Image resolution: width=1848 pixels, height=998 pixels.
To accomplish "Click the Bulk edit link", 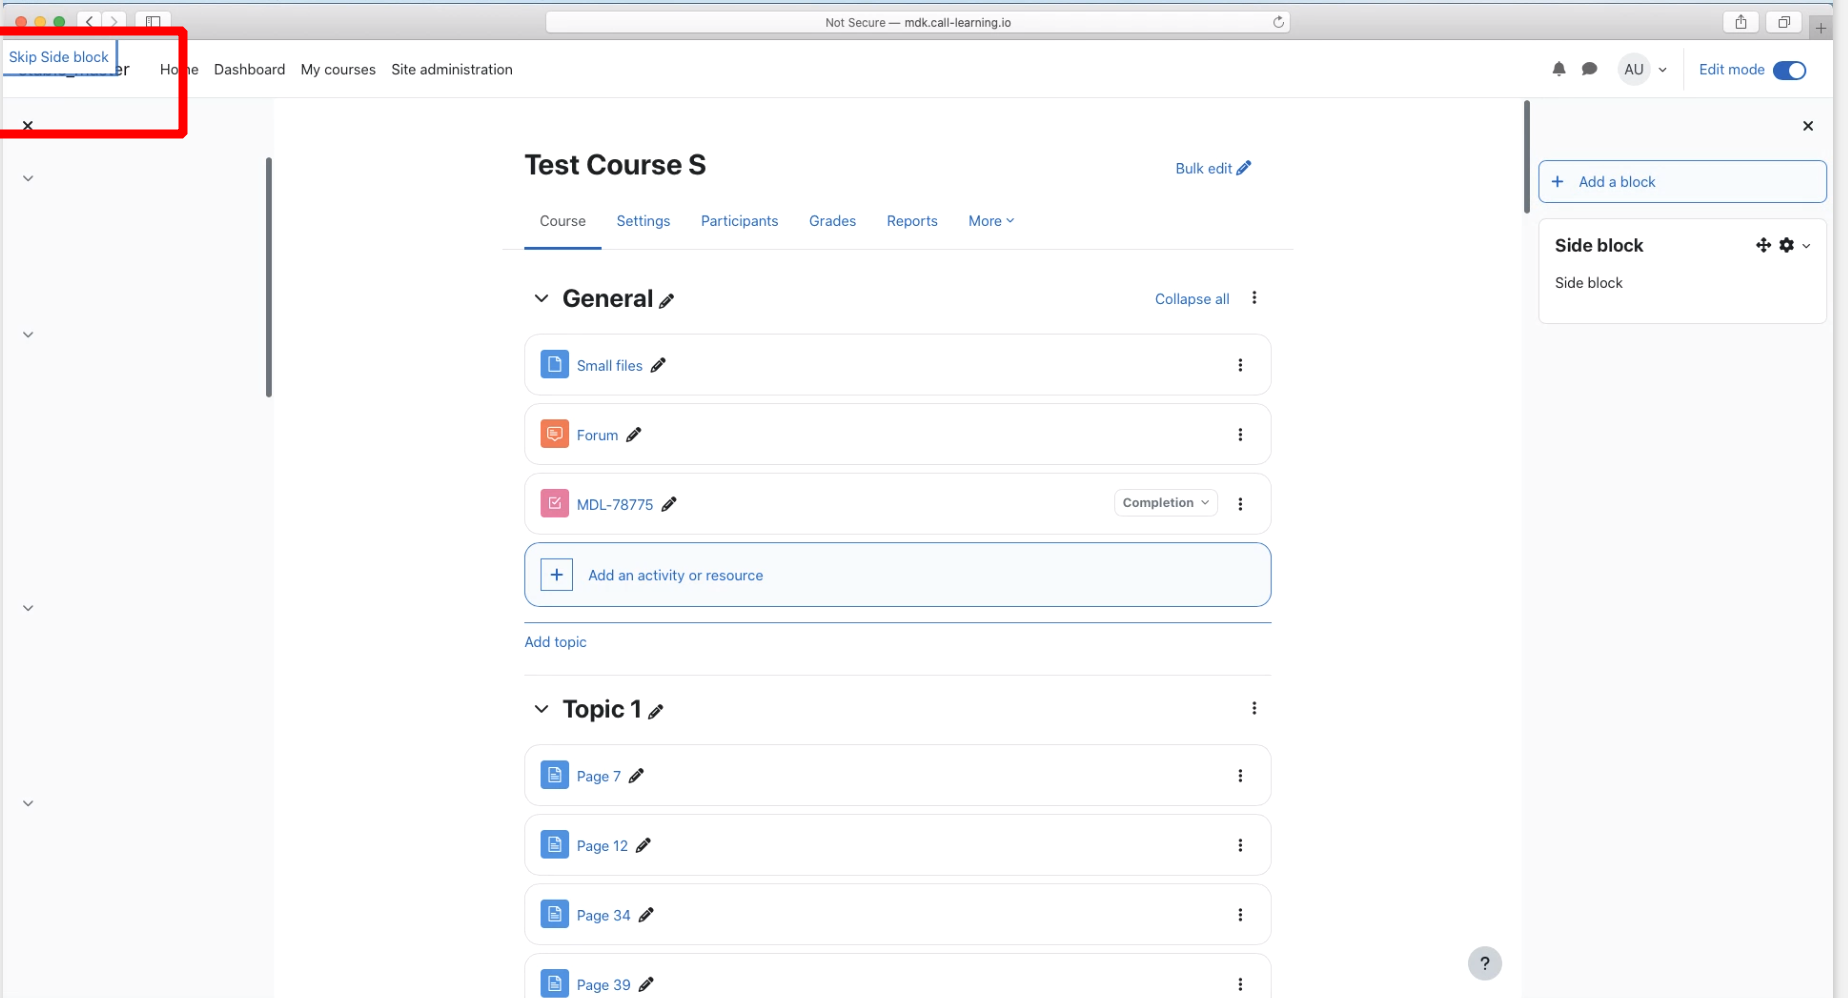I will click(1213, 168).
